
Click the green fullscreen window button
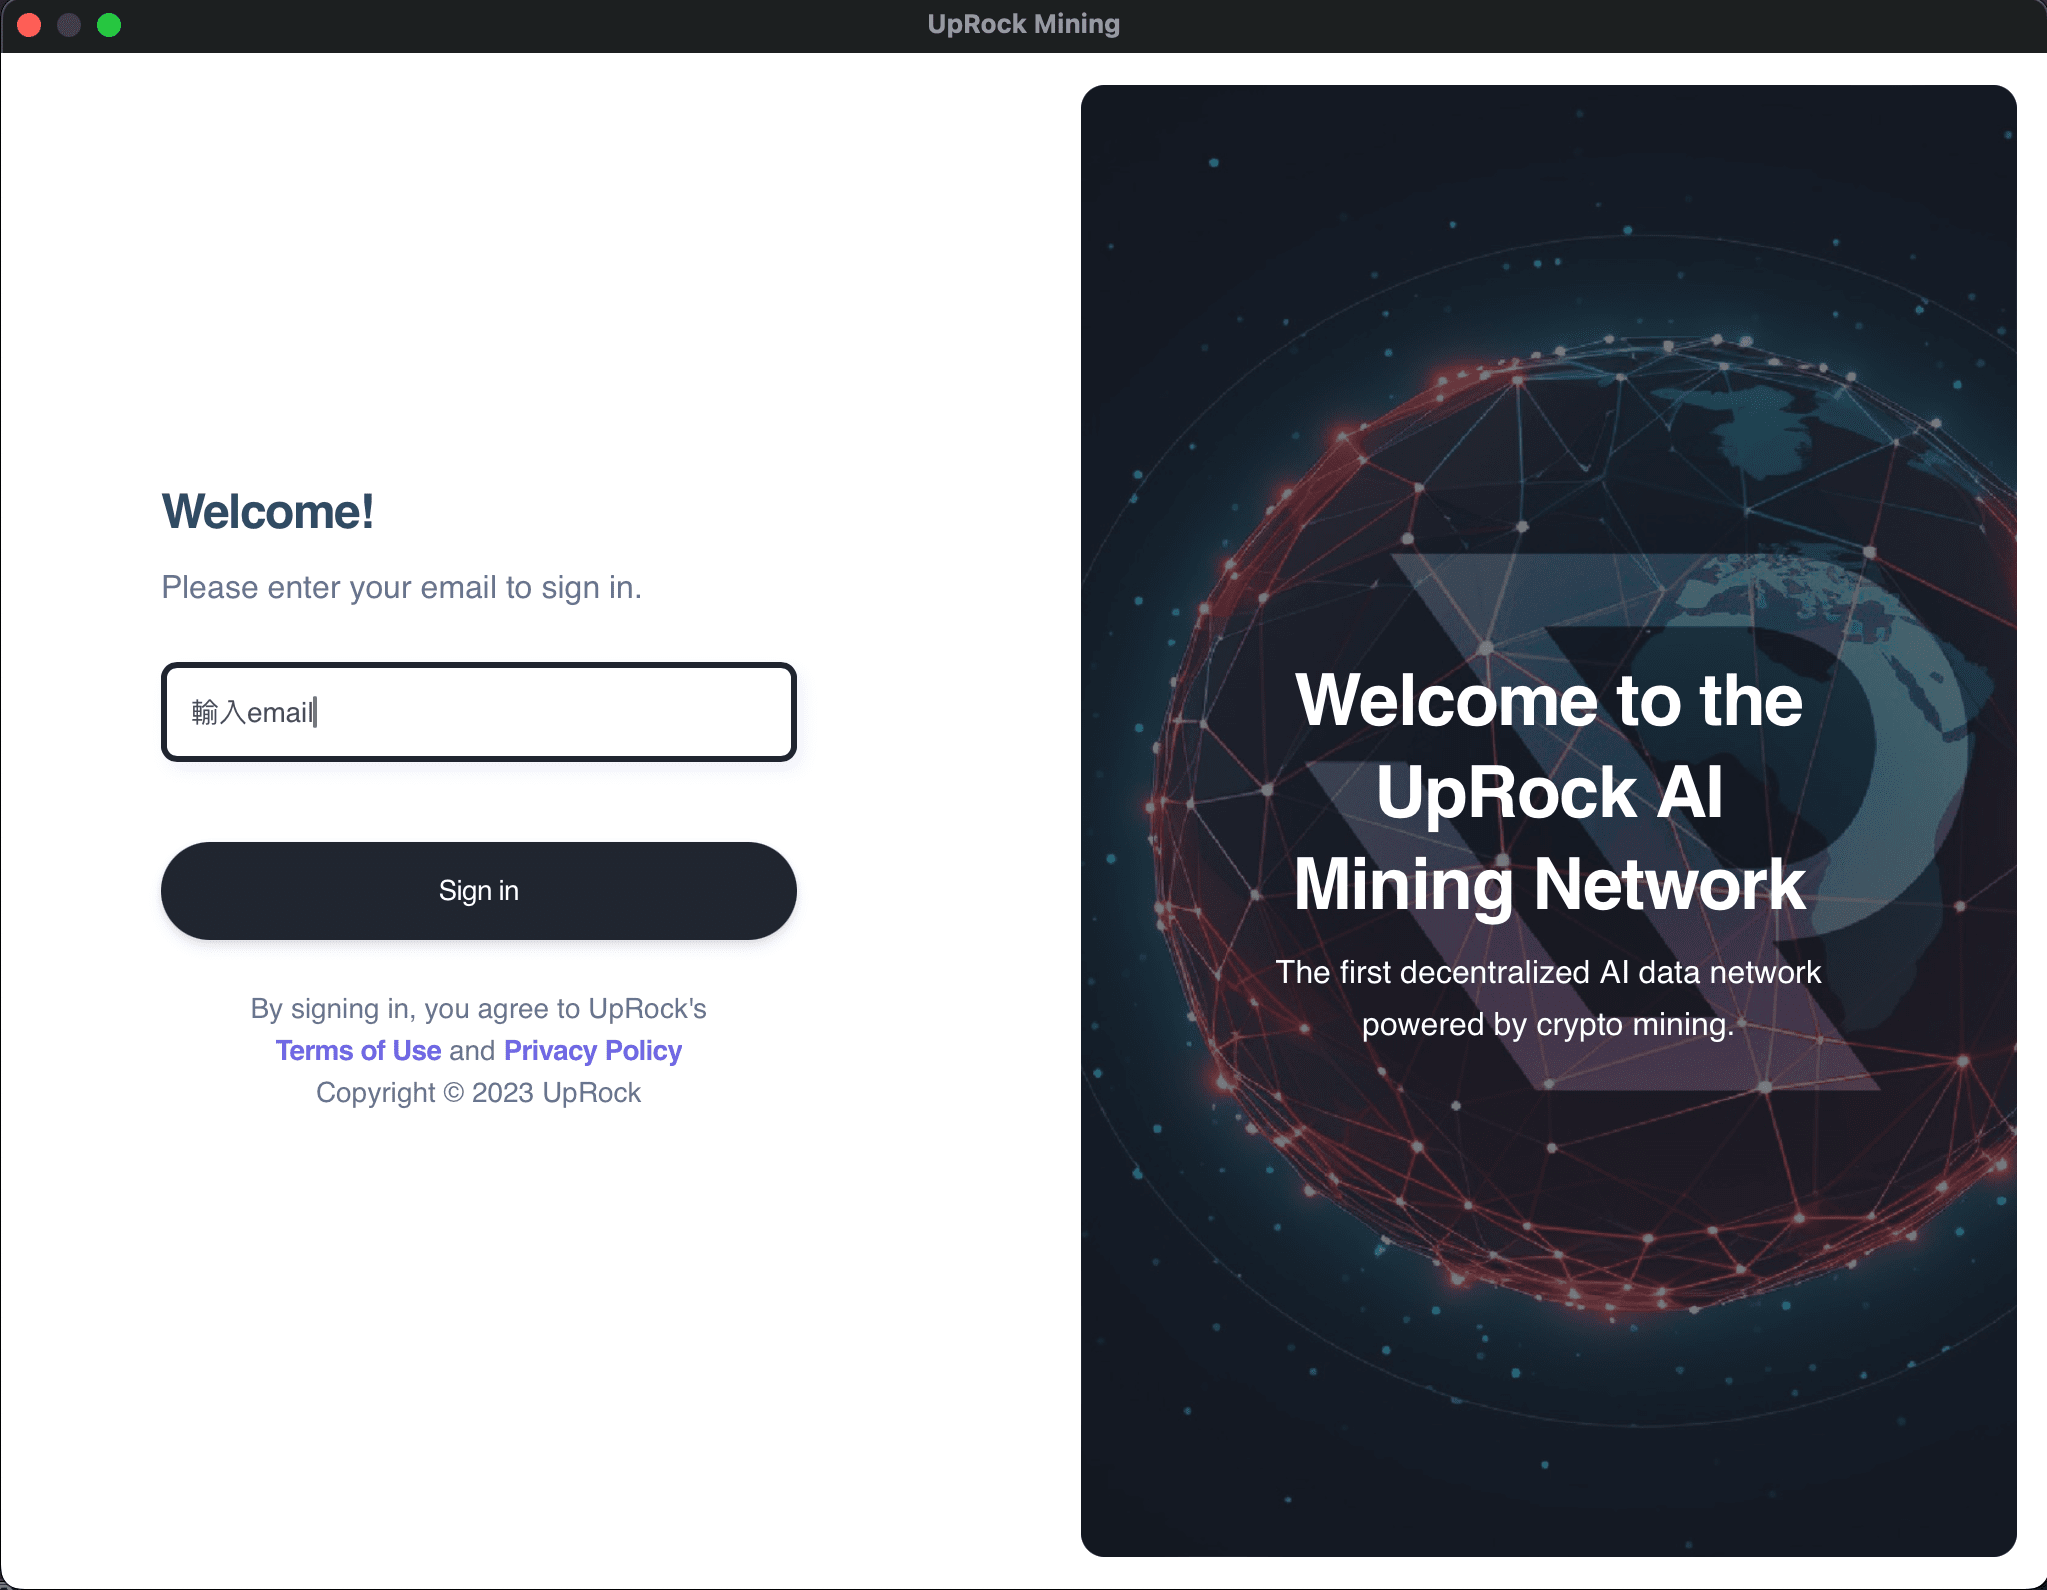[109, 25]
